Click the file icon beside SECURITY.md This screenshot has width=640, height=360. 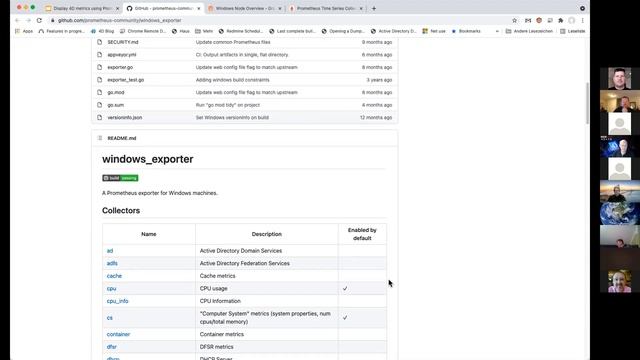100,42
